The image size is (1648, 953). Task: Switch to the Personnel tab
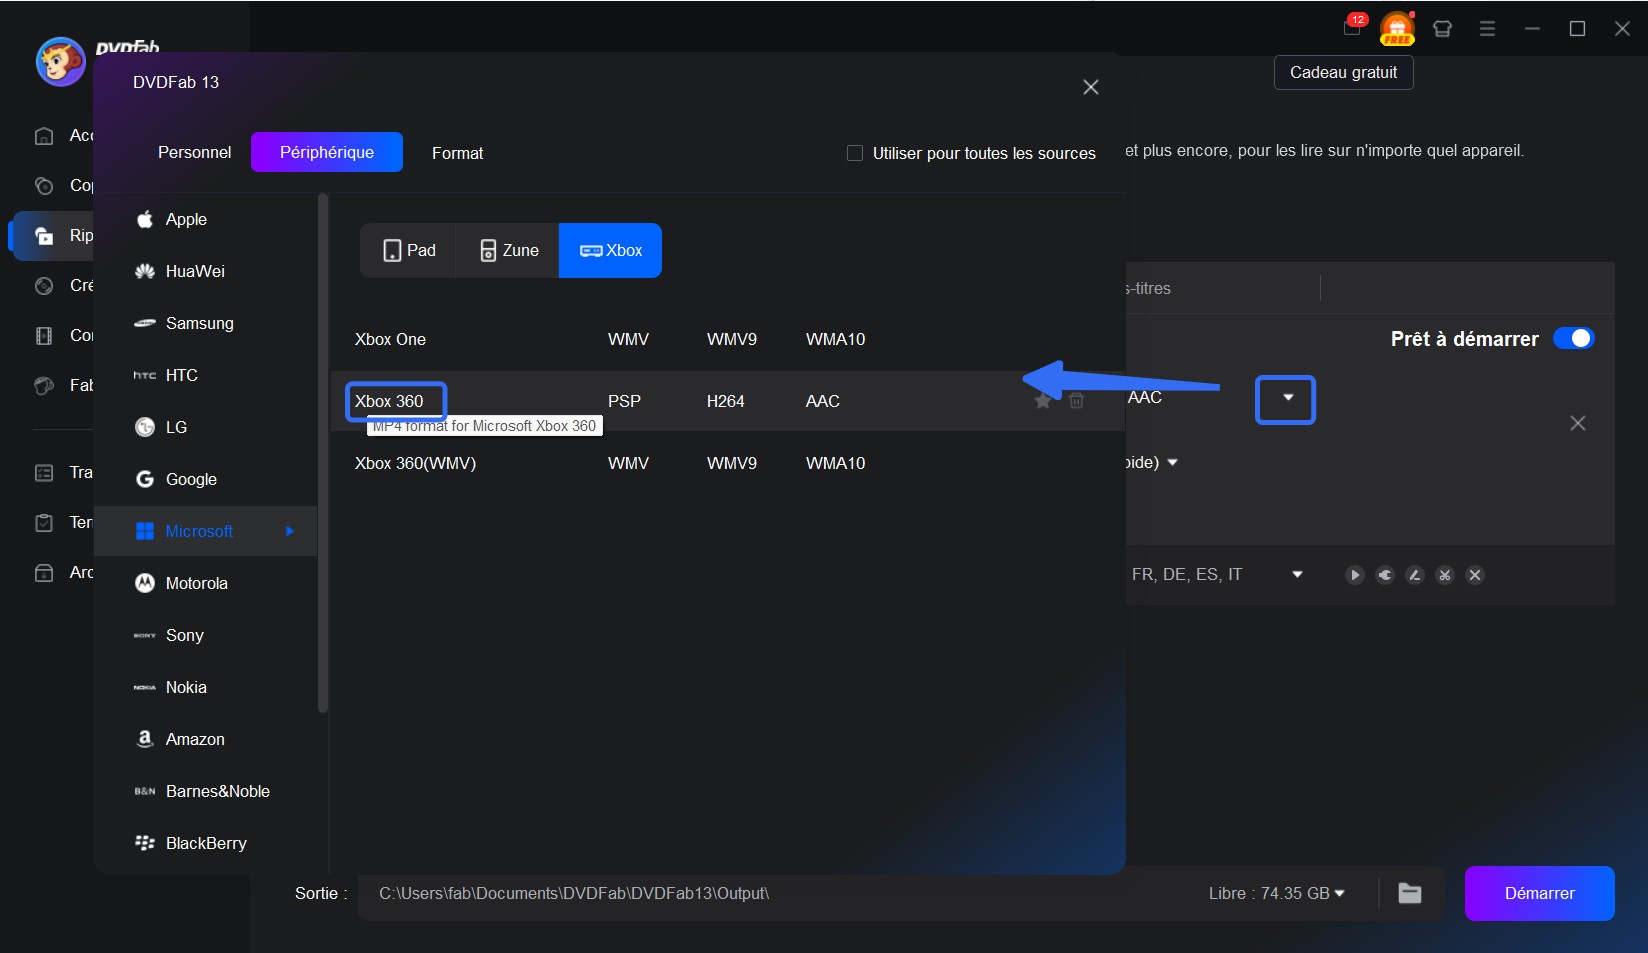point(194,152)
